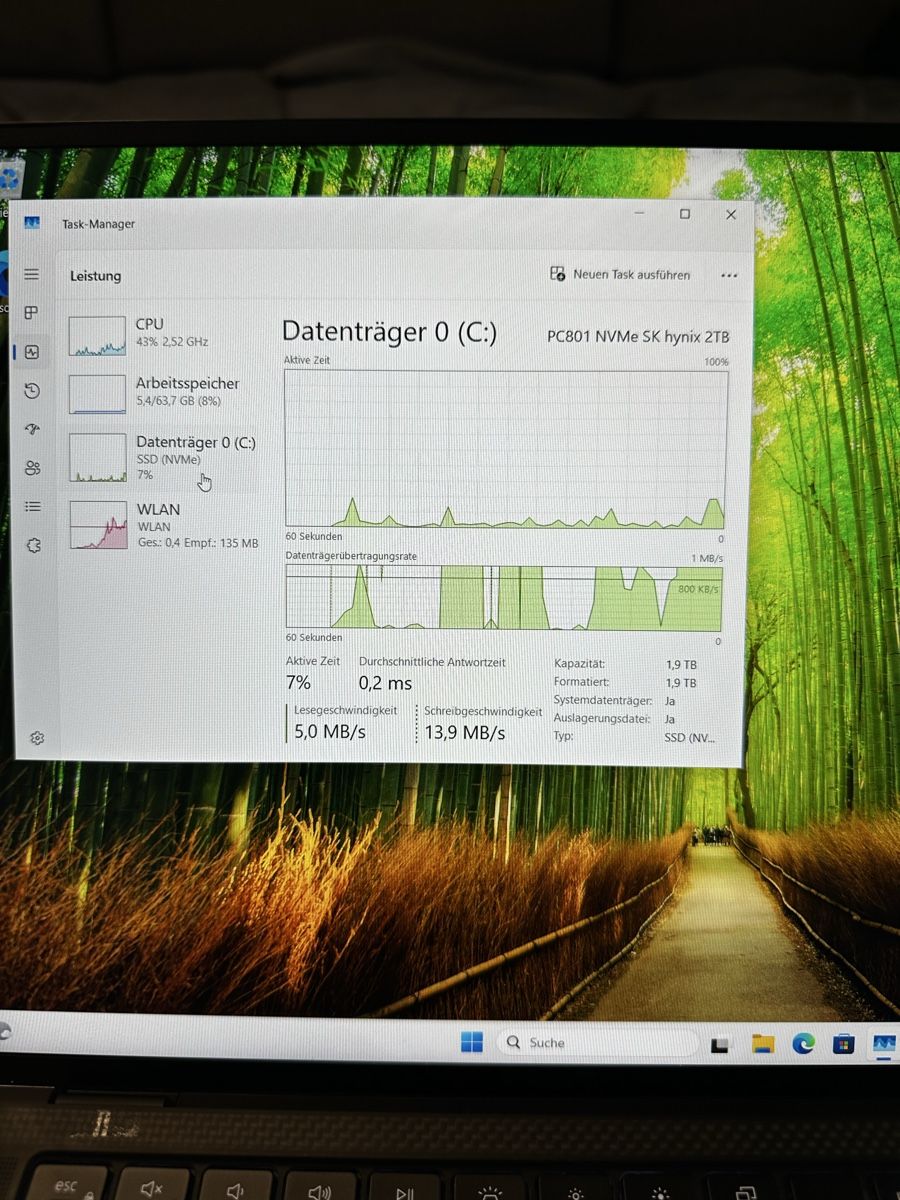This screenshot has width=900, height=1200.
Task: Click the Auslagerungsdatei label
Action: pyautogui.click(x=602, y=718)
